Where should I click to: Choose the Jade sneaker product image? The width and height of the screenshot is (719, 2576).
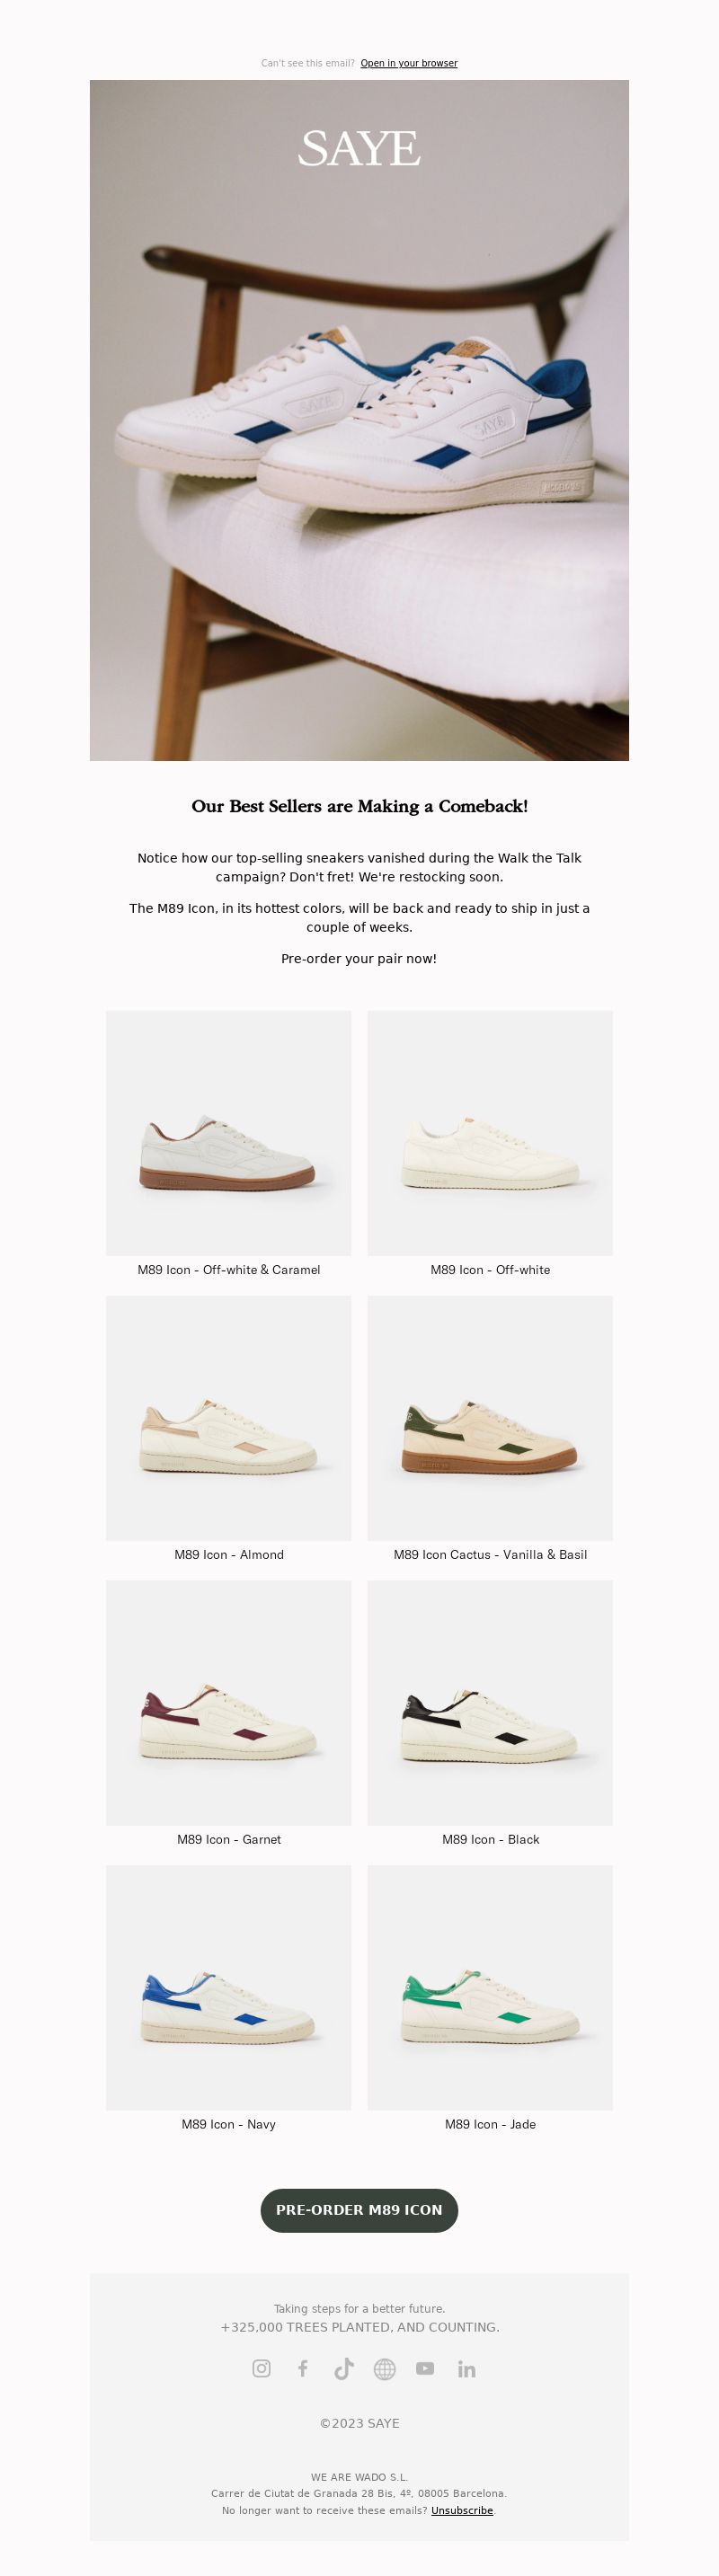click(490, 1987)
